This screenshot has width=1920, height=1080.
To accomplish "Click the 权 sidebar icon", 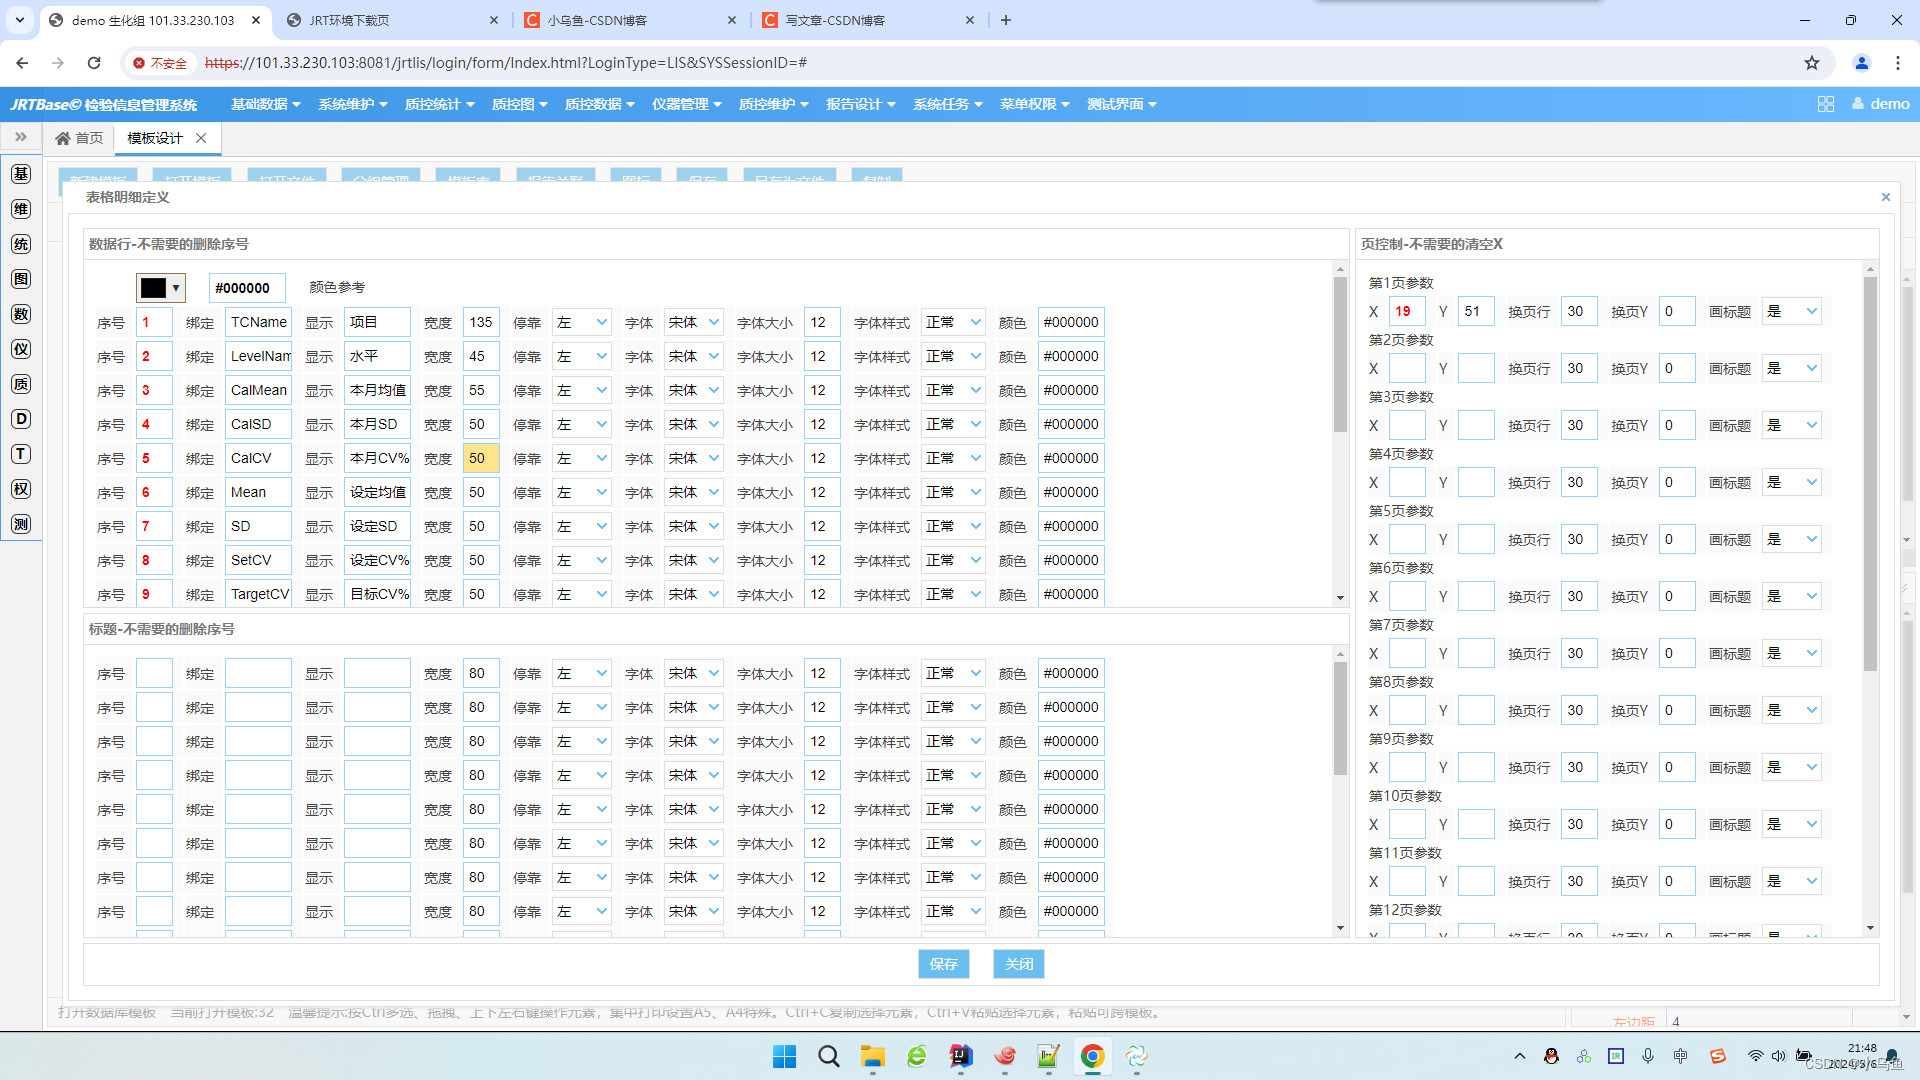I will (x=21, y=489).
